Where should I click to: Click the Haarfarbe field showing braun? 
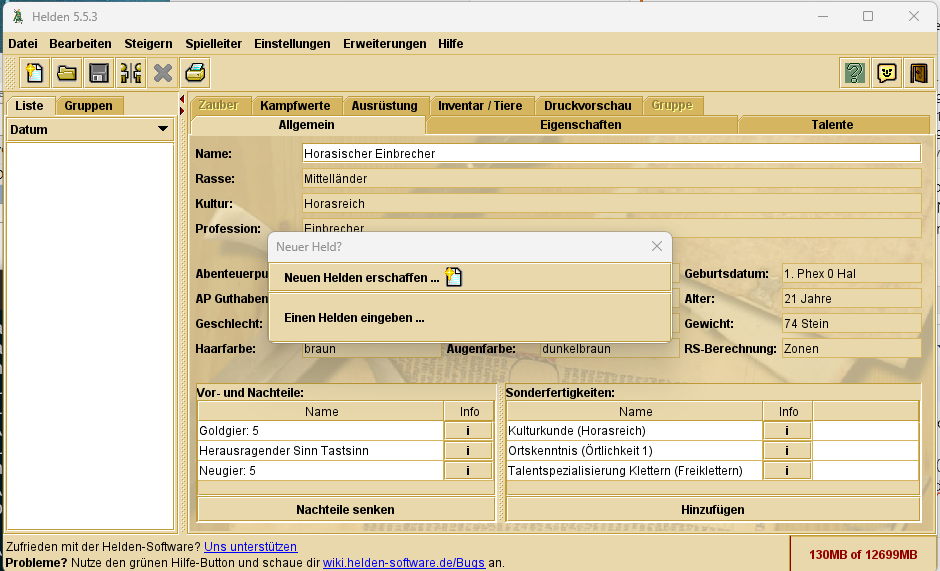pyautogui.click(x=372, y=349)
